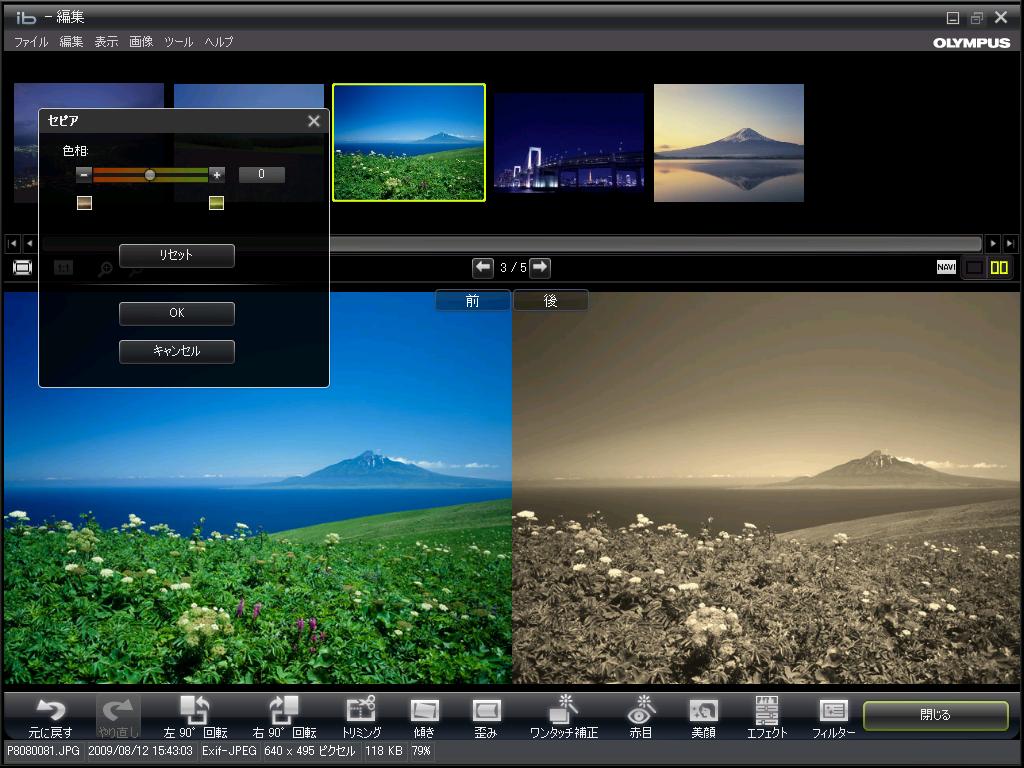This screenshot has width=1024, height=768.
Task: Open the 歪み distortion correction tool
Action: pyautogui.click(x=486, y=716)
